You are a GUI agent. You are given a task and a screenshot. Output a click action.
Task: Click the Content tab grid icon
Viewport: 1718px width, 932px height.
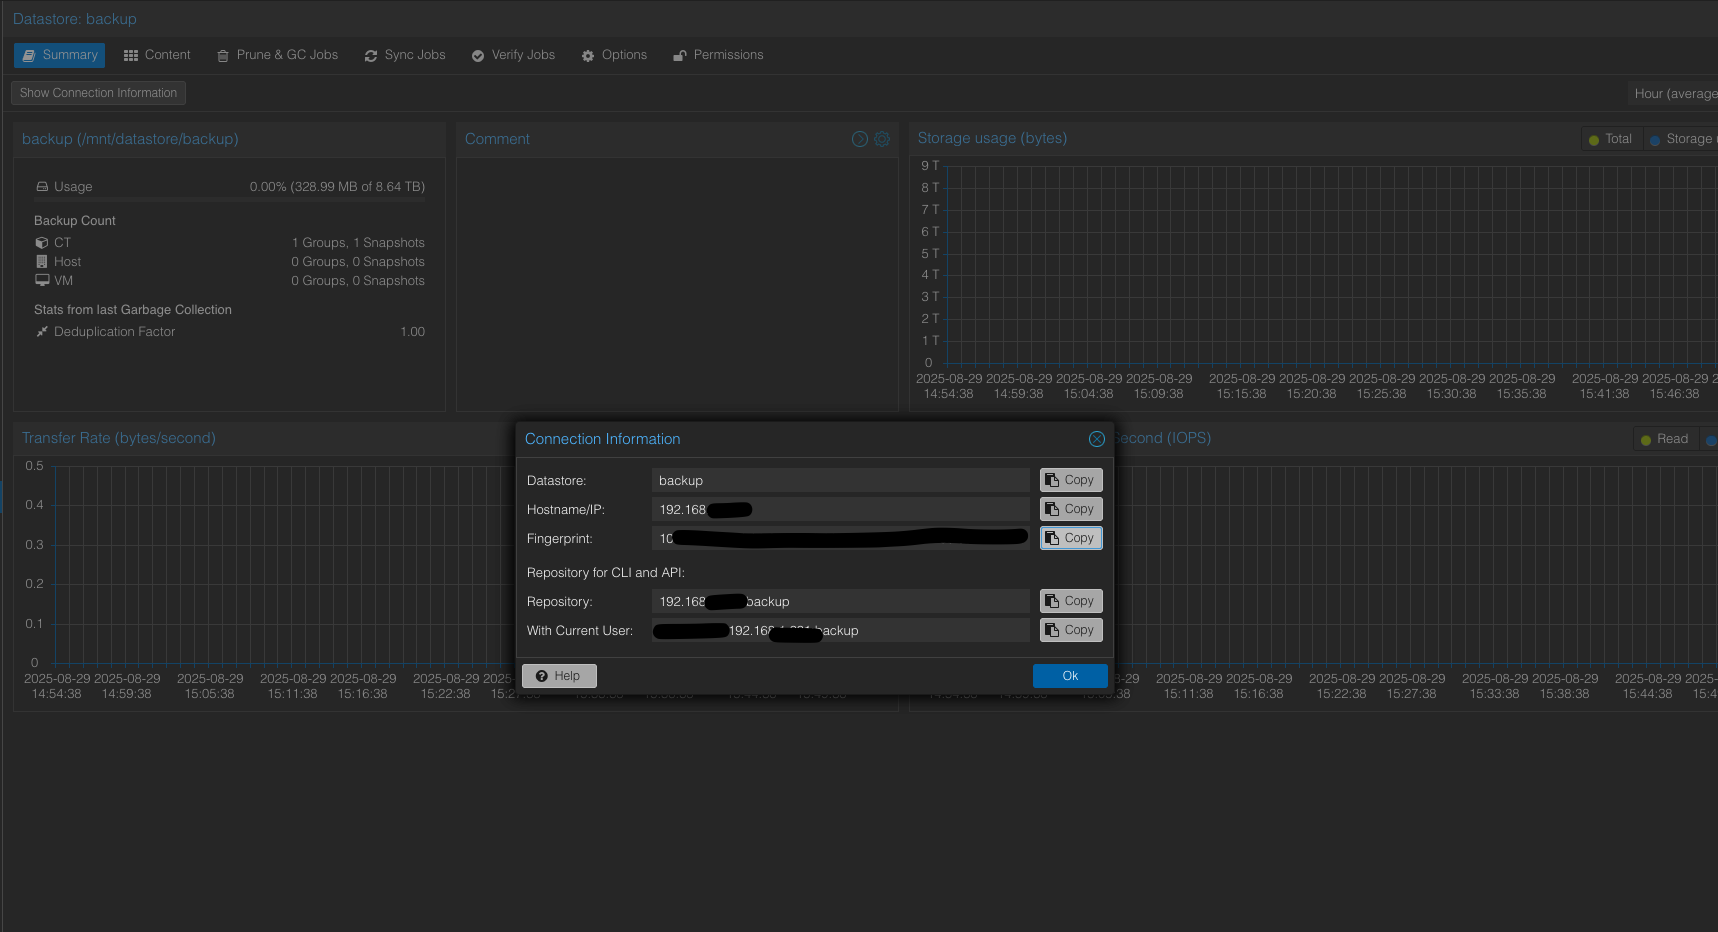pos(131,56)
